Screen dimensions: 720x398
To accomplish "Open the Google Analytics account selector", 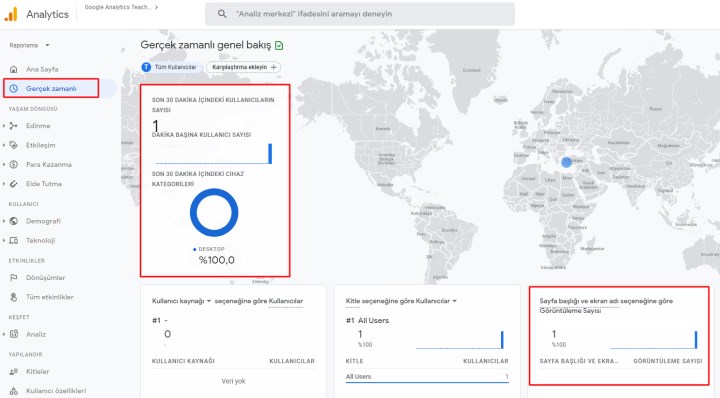I will tap(122, 7).
